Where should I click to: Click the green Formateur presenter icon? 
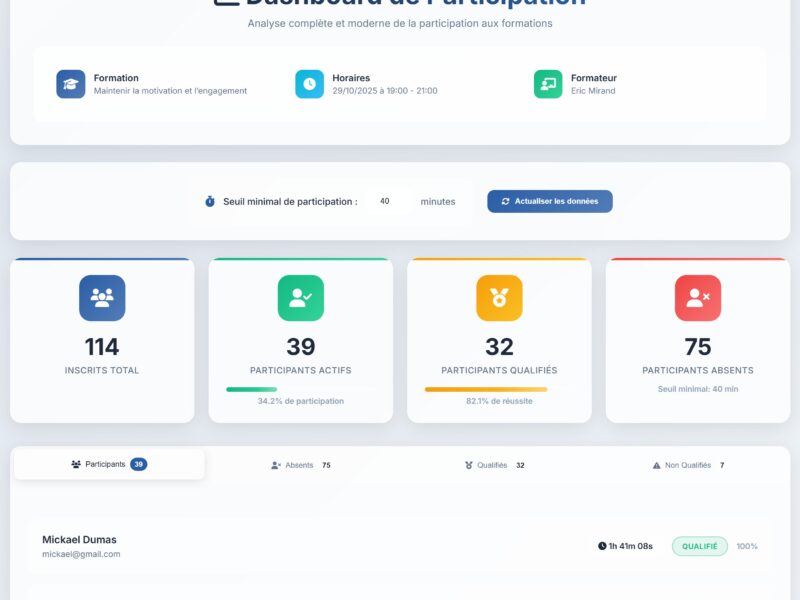pos(548,84)
